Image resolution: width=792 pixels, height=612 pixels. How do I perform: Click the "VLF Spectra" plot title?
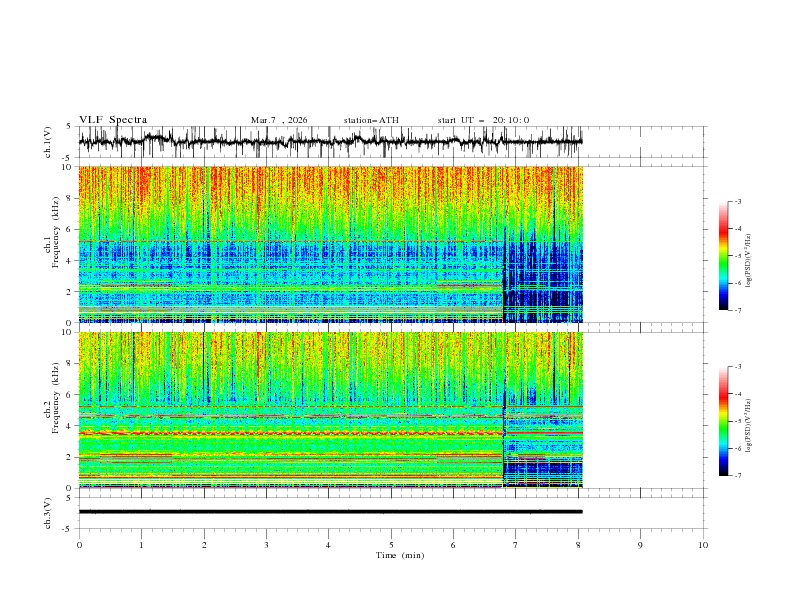[x=113, y=120]
